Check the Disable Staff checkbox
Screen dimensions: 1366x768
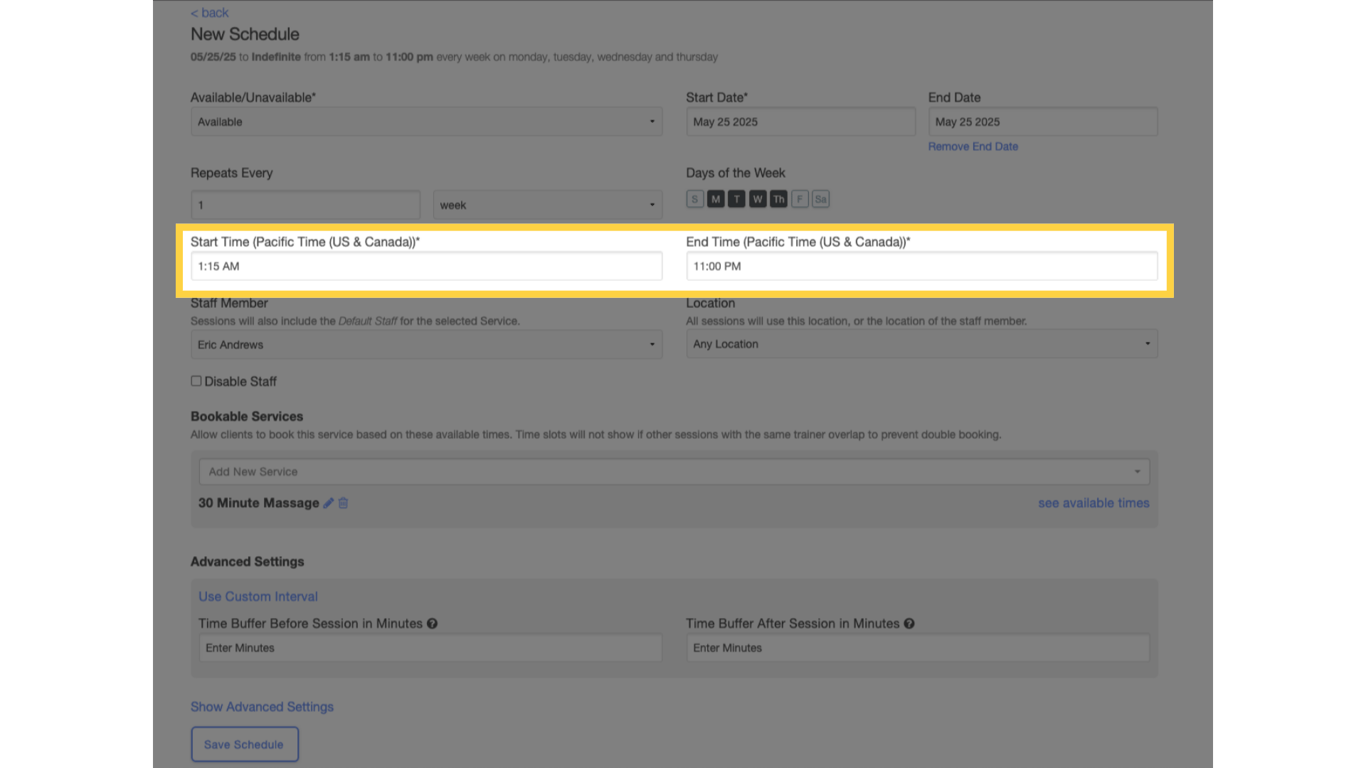(x=196, y=381)
